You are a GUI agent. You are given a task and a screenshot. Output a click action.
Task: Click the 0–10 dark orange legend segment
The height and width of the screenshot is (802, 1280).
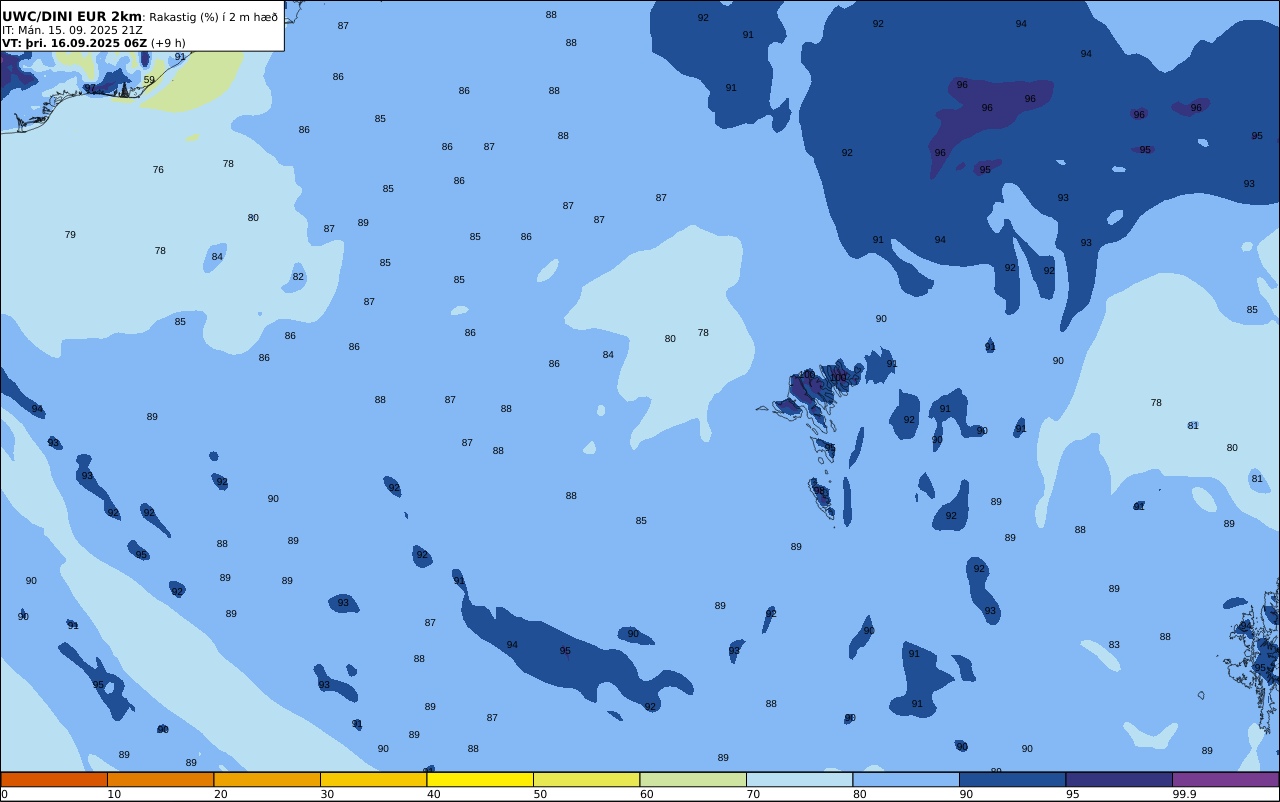pos(54,779)
